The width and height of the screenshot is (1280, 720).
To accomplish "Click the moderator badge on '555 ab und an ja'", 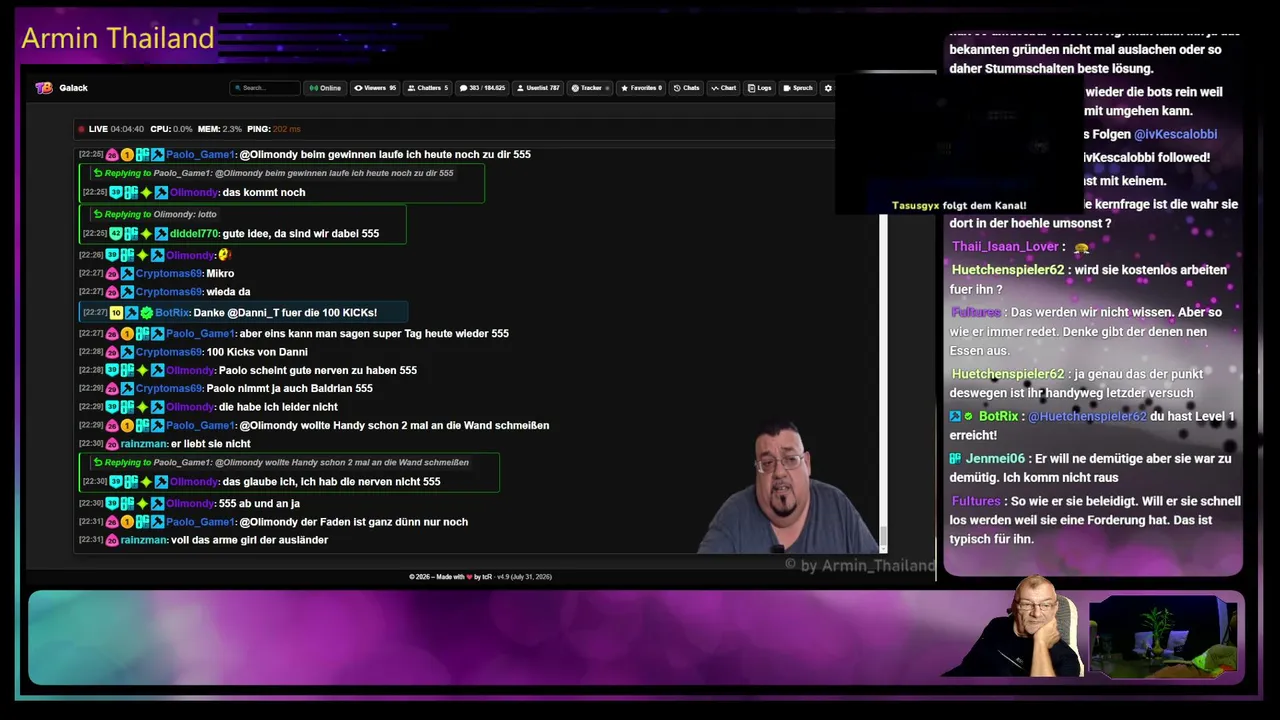I will [158, 503].
